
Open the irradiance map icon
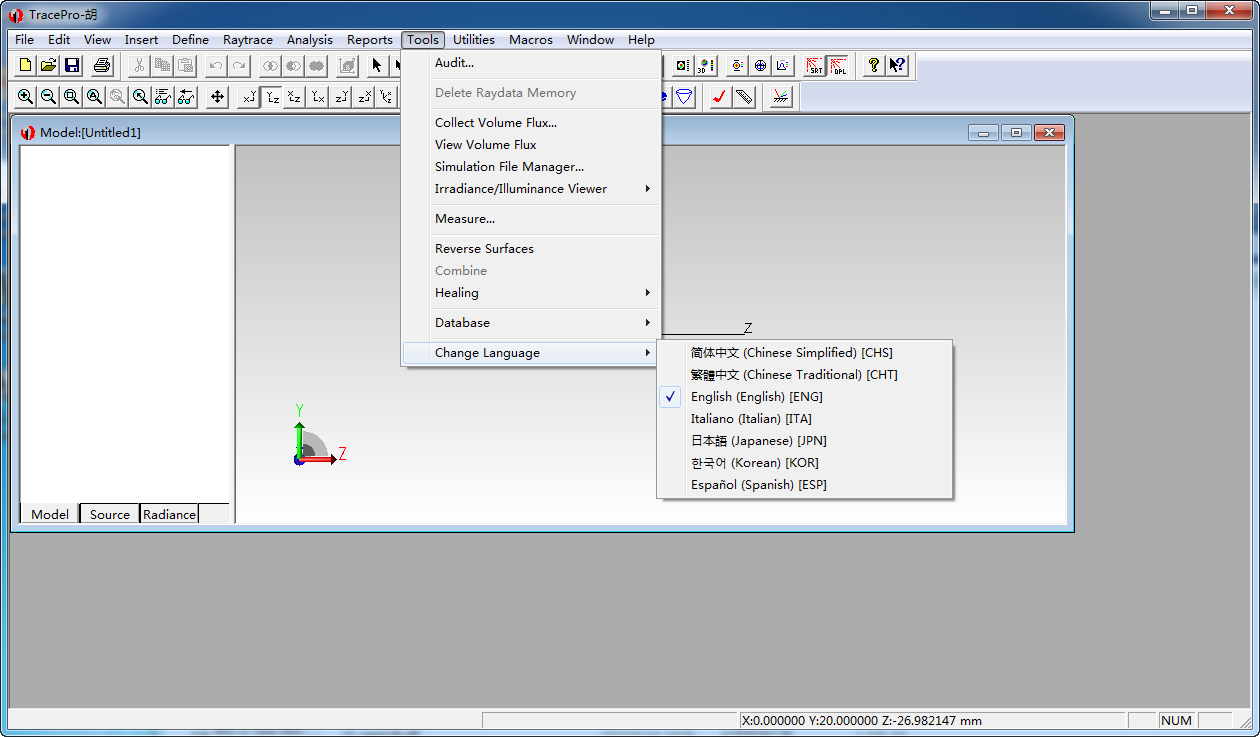pos(683,65)
